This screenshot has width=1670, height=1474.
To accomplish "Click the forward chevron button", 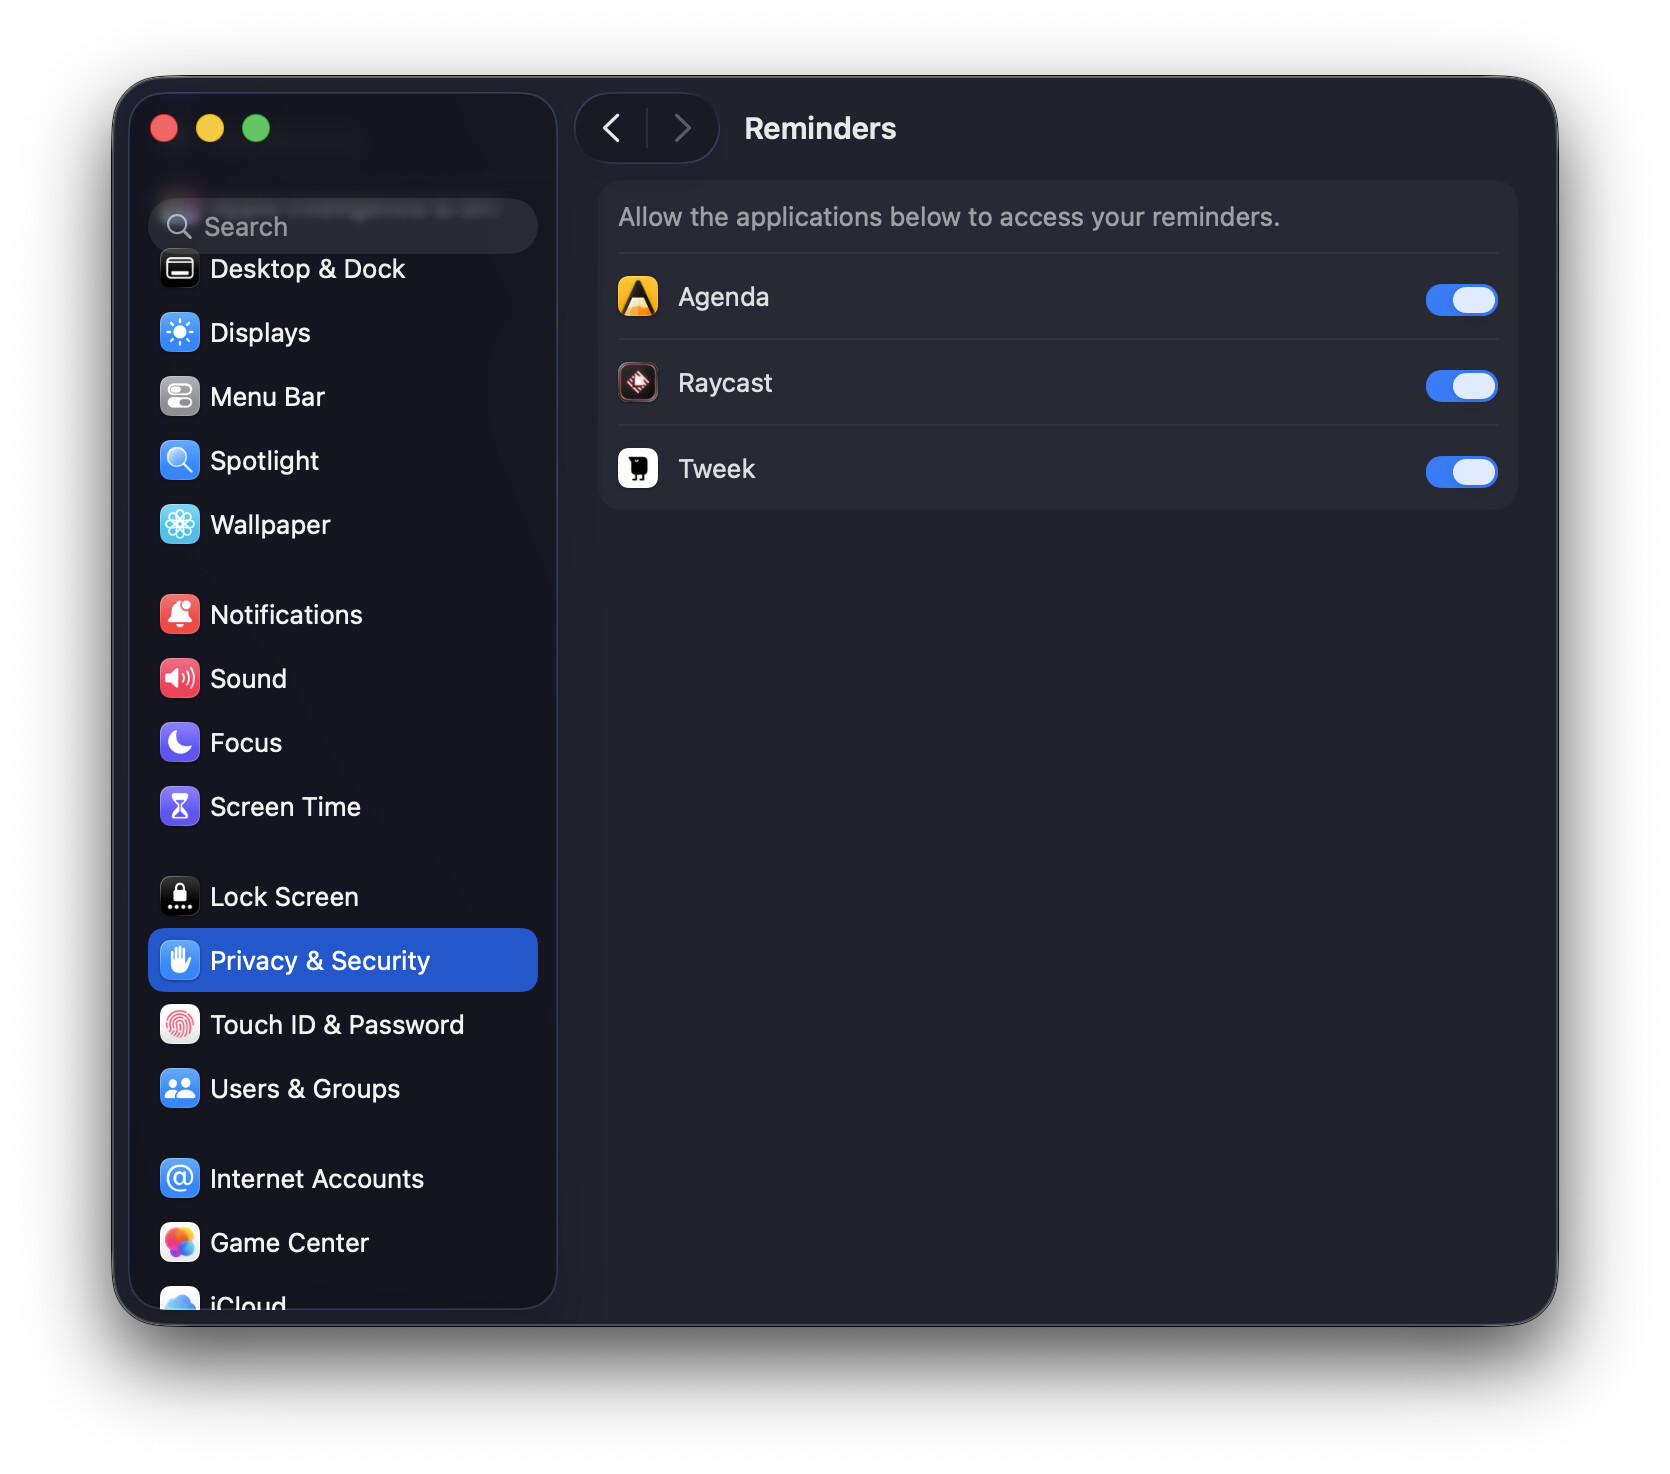I will [x=683, y=128].
